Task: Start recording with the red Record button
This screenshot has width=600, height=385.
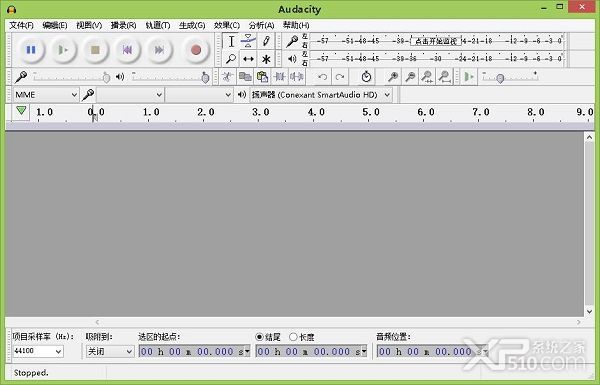Action: coord(196,50)
